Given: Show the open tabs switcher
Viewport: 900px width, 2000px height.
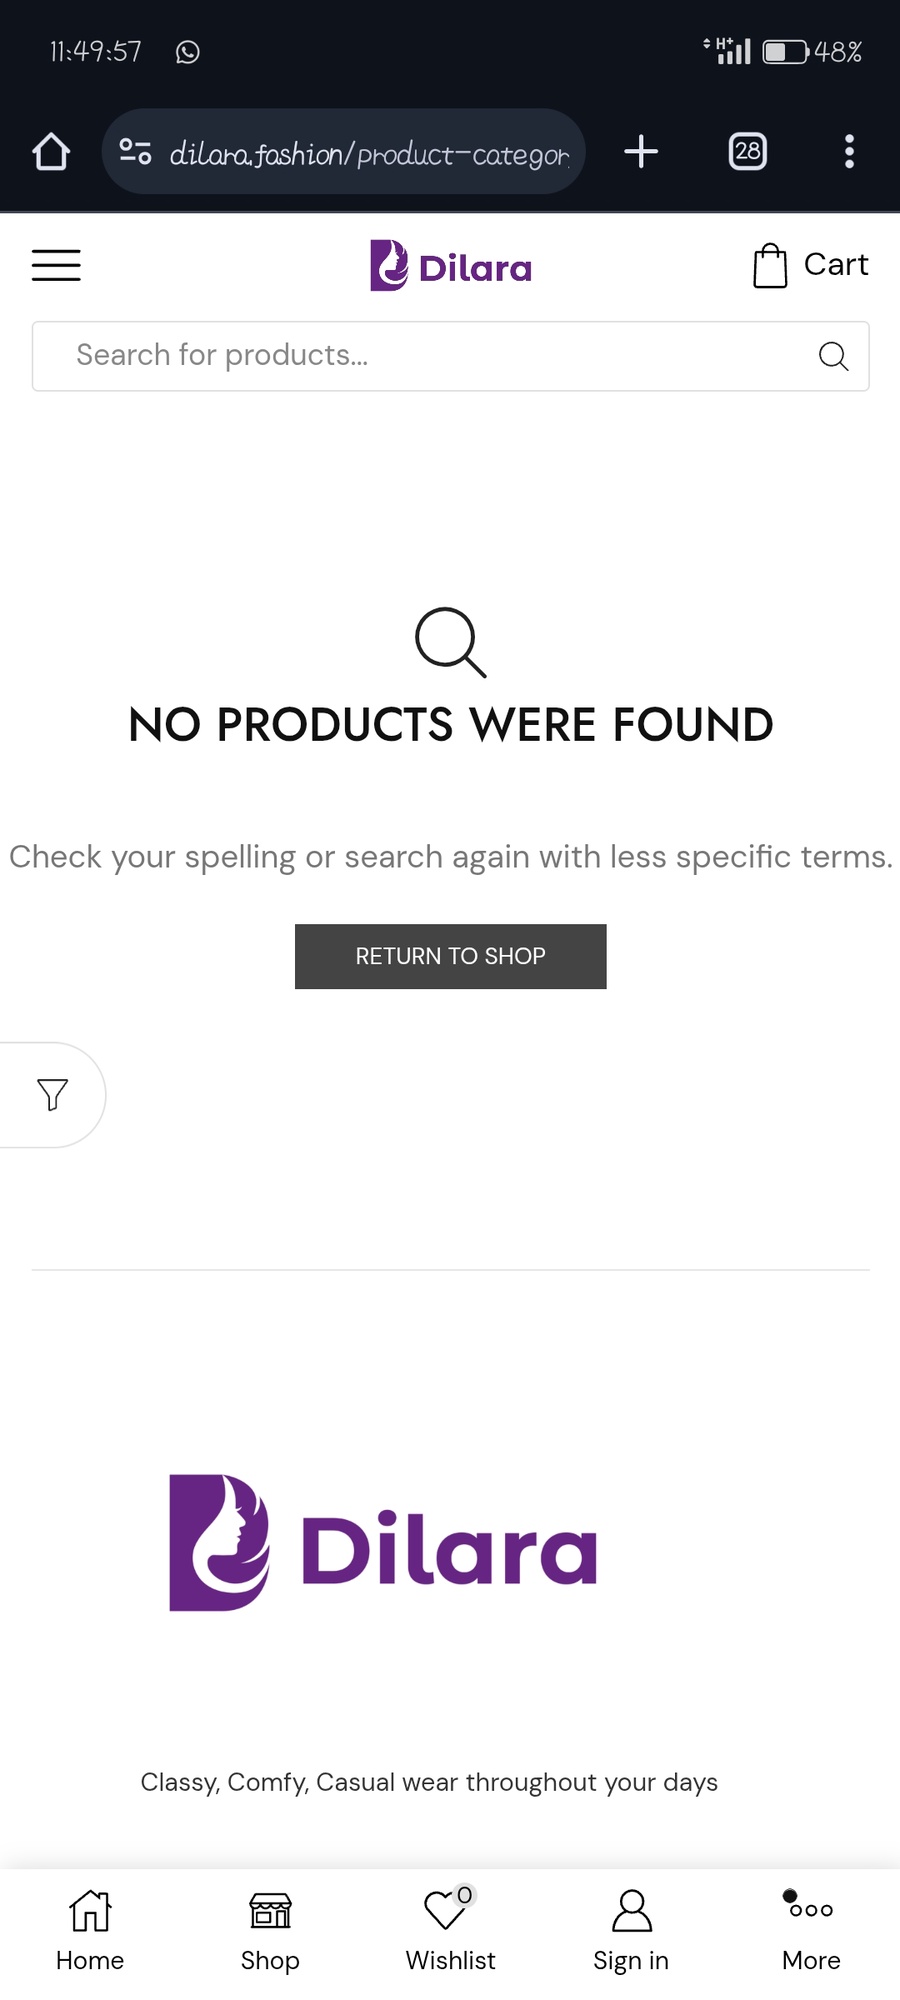Looking at the screenshot, I should tap(747, 152).
